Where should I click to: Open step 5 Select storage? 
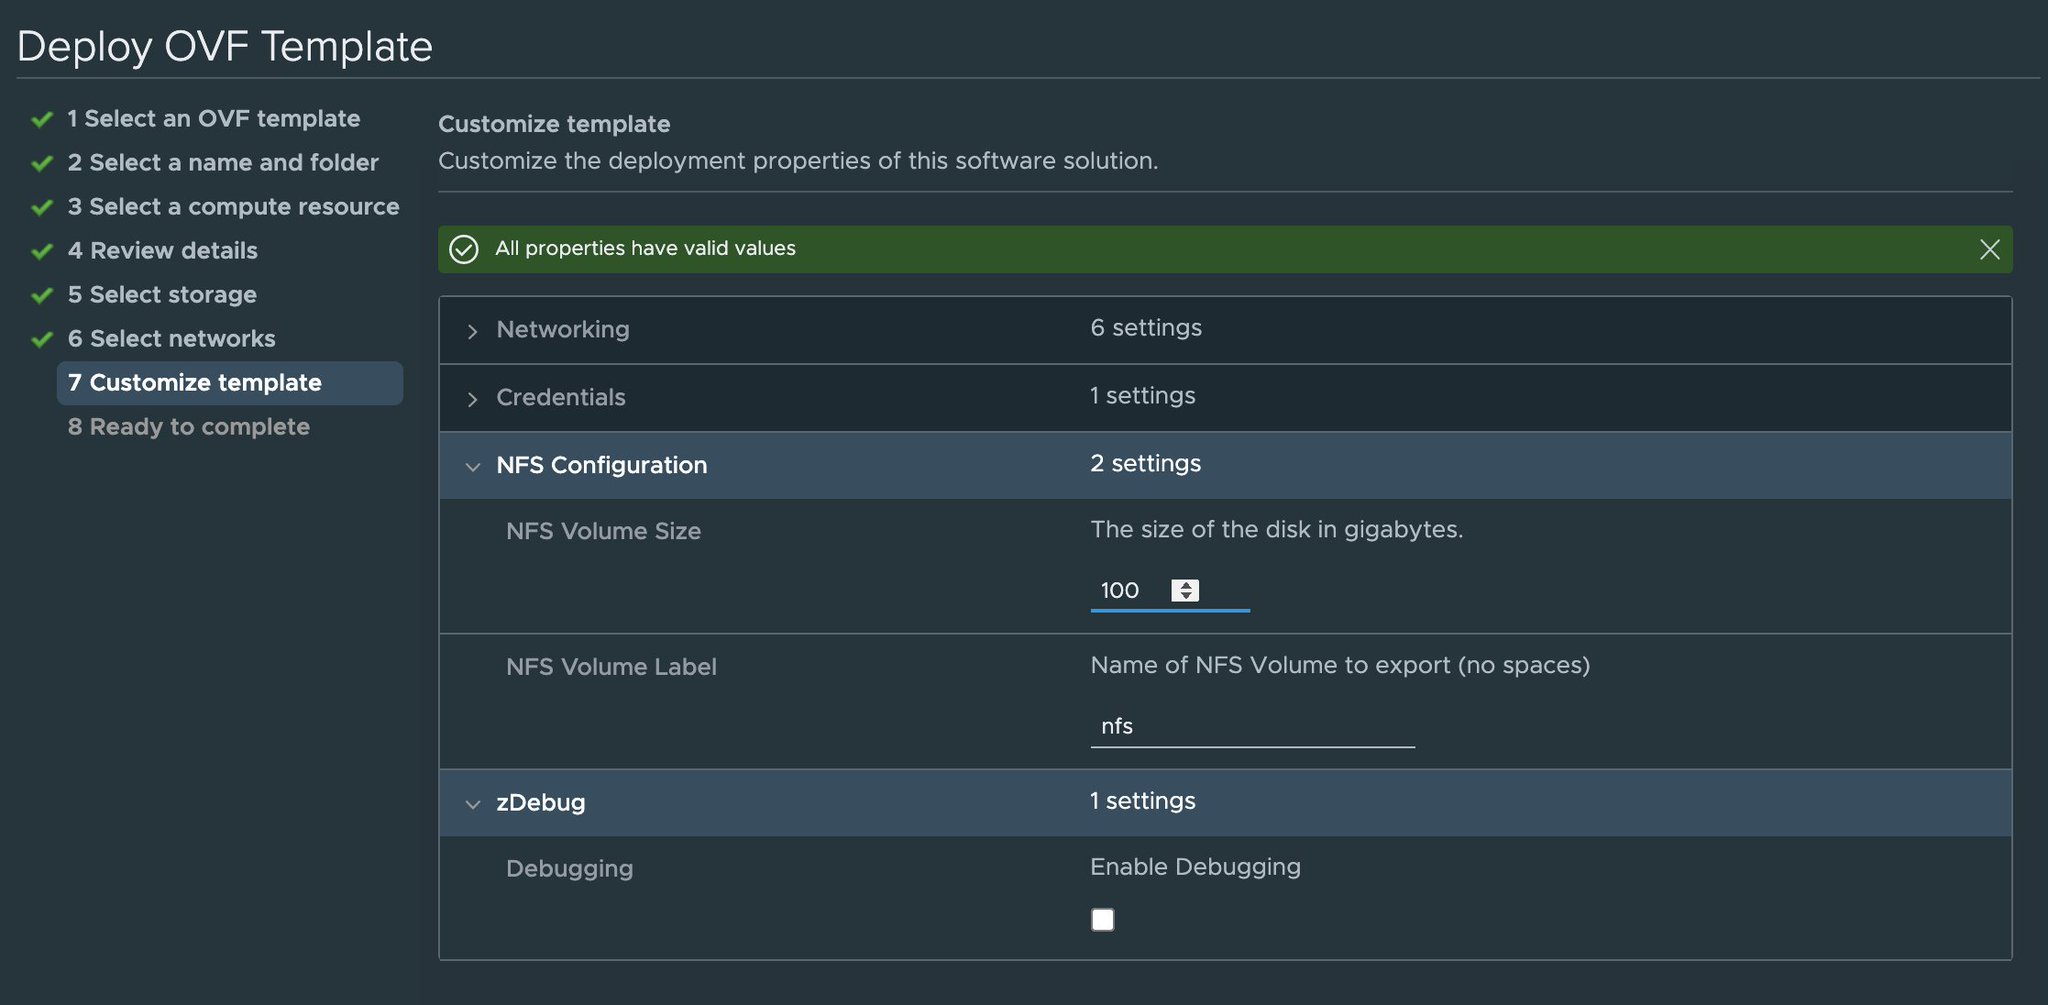(x=162, y=295)
